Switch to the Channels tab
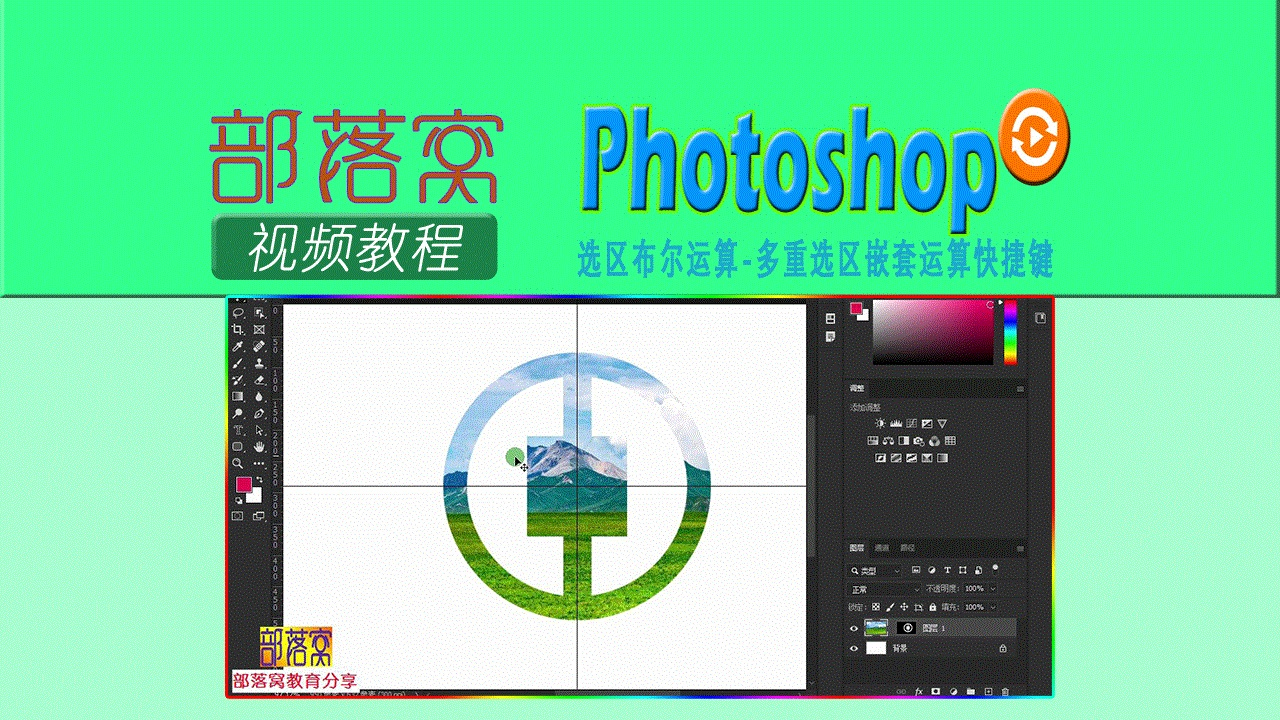 click(x=882, y=548)
